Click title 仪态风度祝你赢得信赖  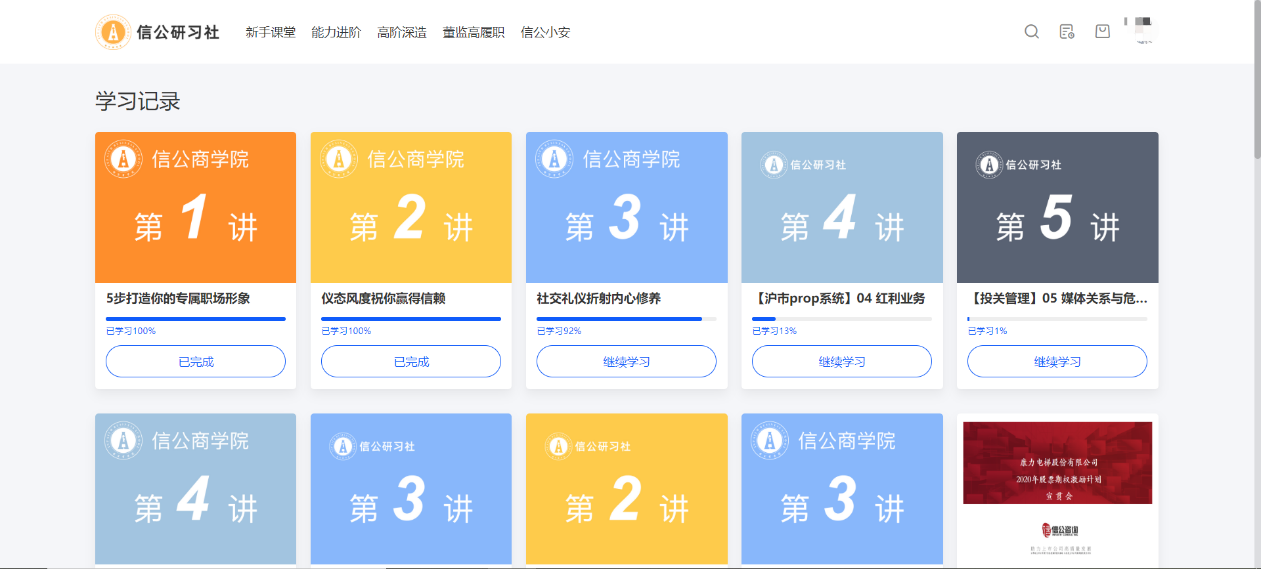[383, 298]
